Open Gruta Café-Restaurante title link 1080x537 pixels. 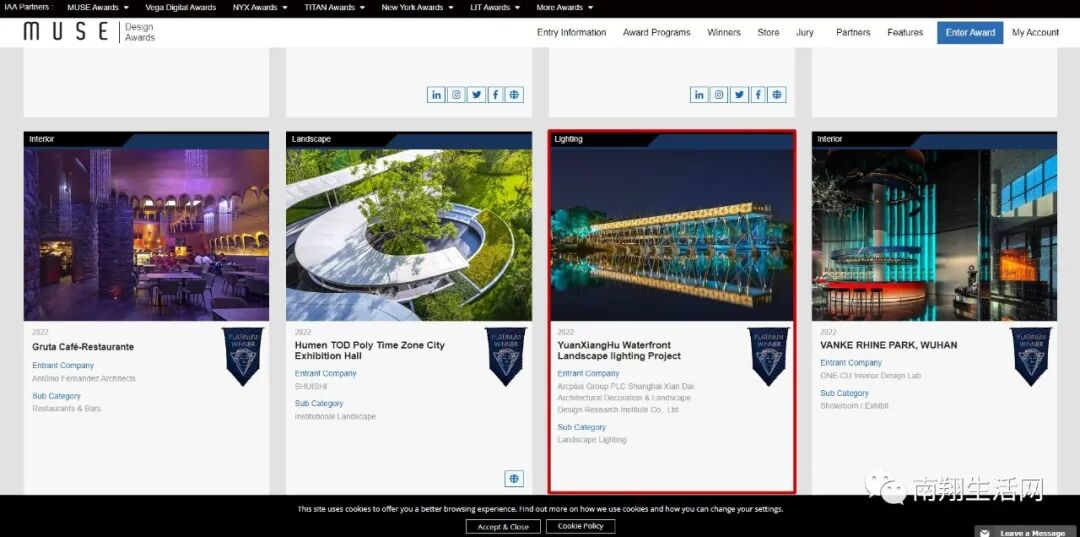(x=83, y=347)
